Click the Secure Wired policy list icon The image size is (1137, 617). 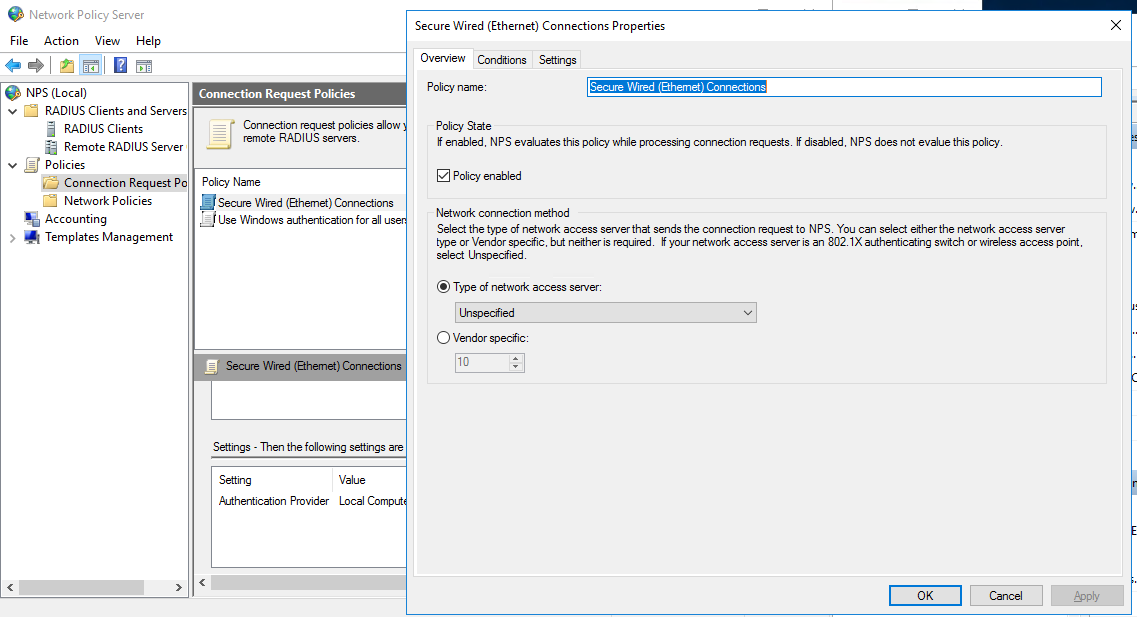[208, 202]
